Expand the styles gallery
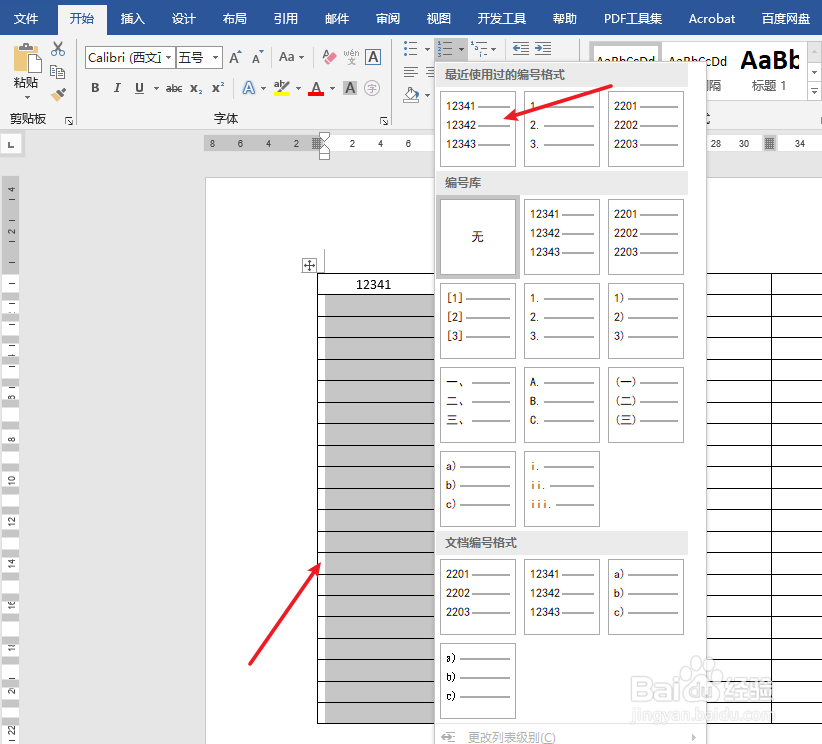The height and width of the screenshot is (744, 822). point(814,91)
